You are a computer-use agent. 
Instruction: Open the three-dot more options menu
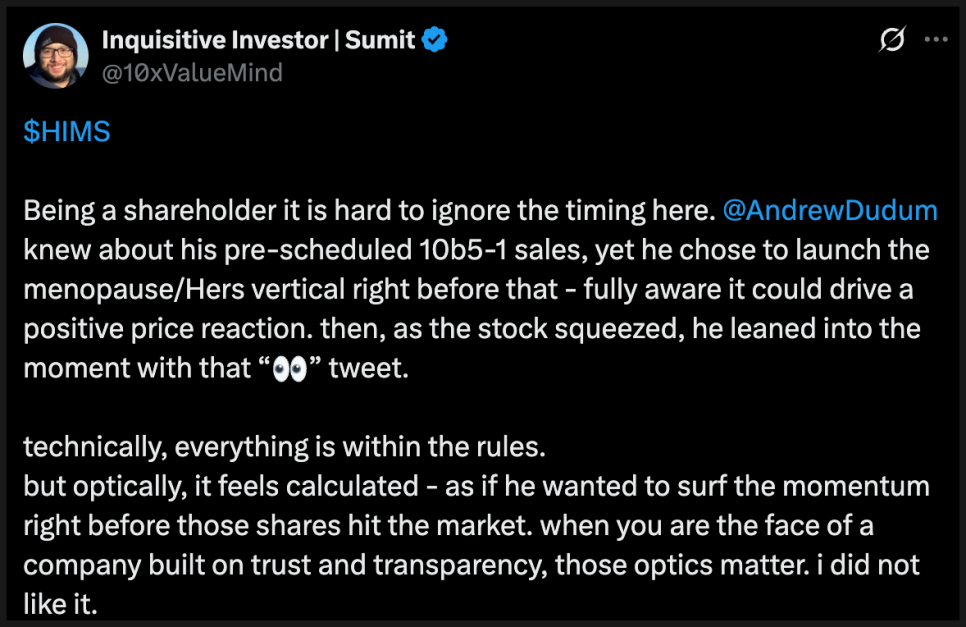coord(935,41)
